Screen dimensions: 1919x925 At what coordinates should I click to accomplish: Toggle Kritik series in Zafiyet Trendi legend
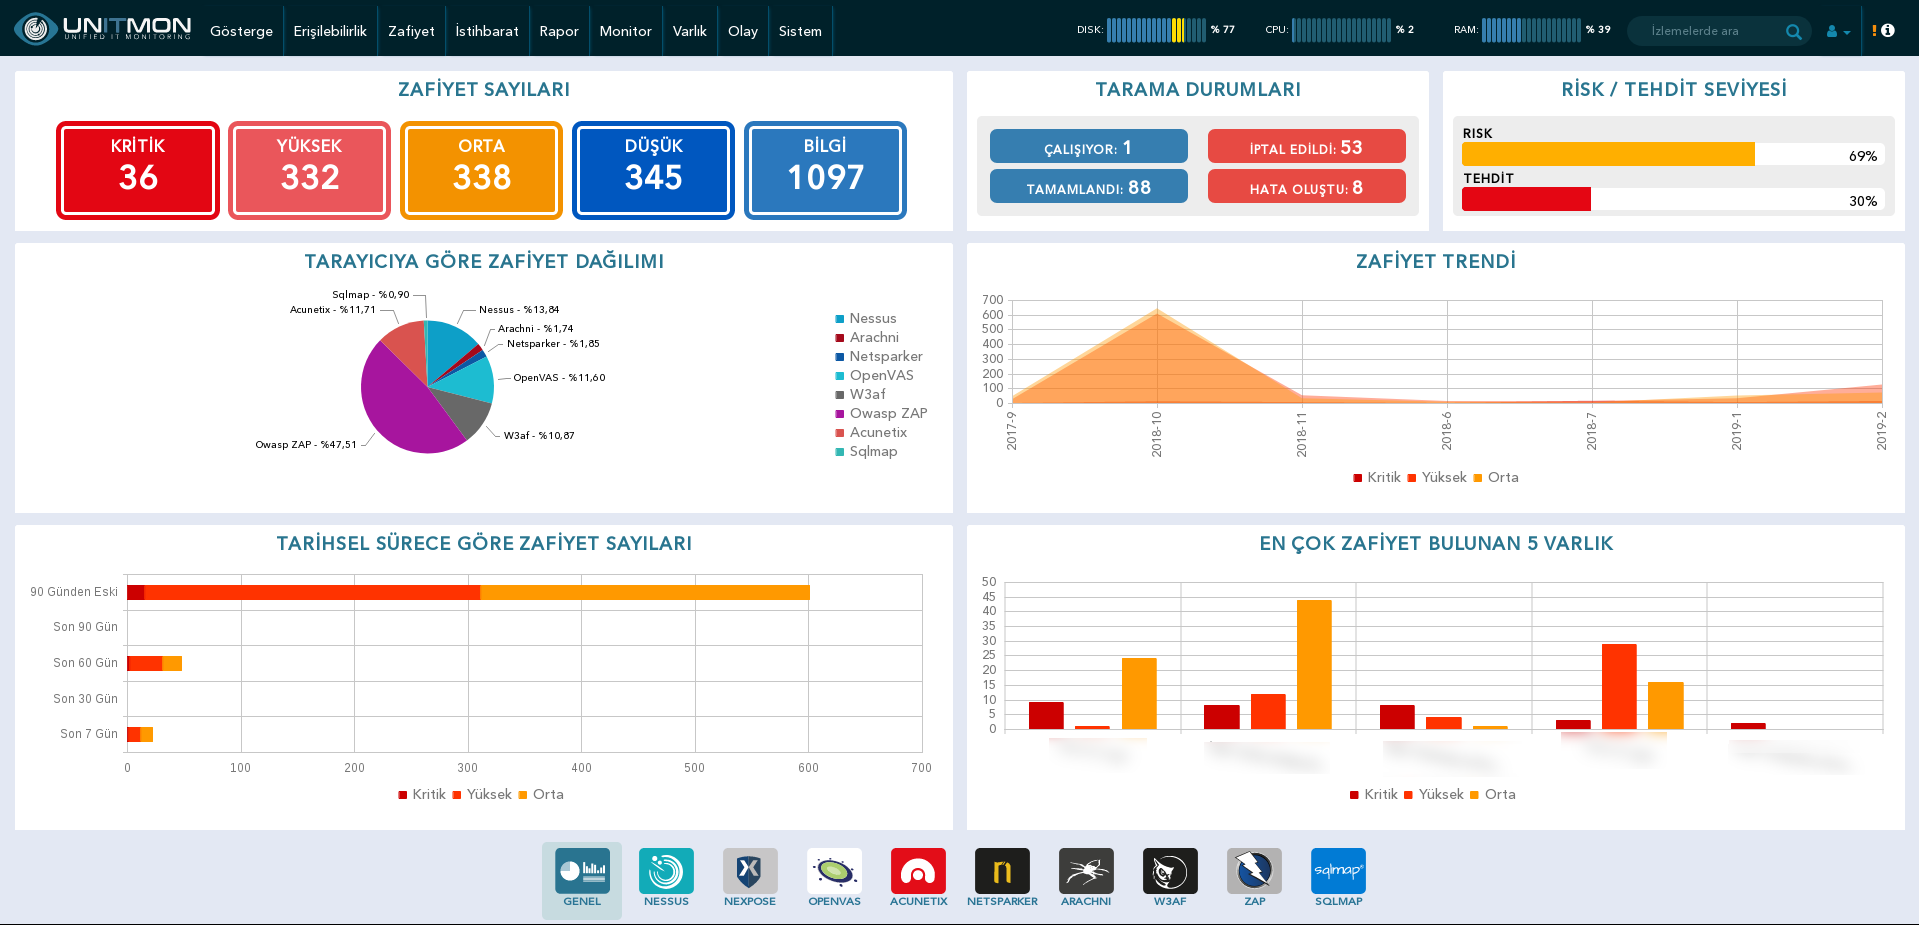coord(1377,477)
